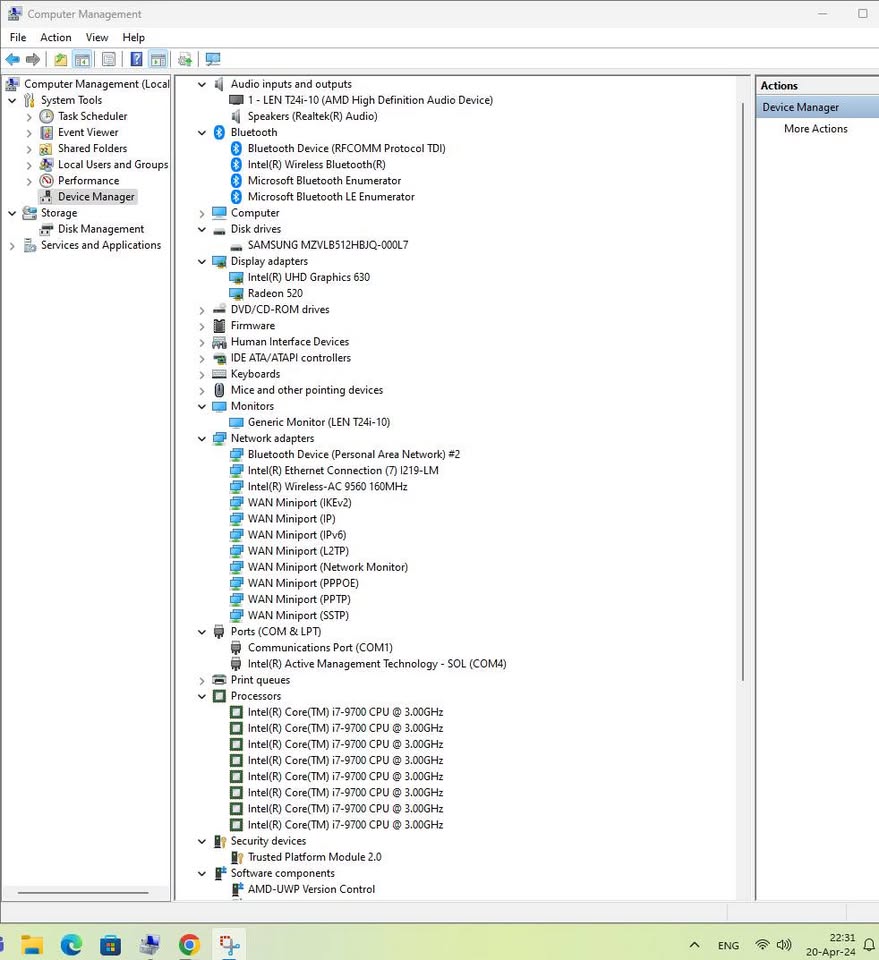Image resolution: width=879 pixels, height=960 pixels.
Task: Click the Computer Management (Local) root icon
Action: pos(13,84)
